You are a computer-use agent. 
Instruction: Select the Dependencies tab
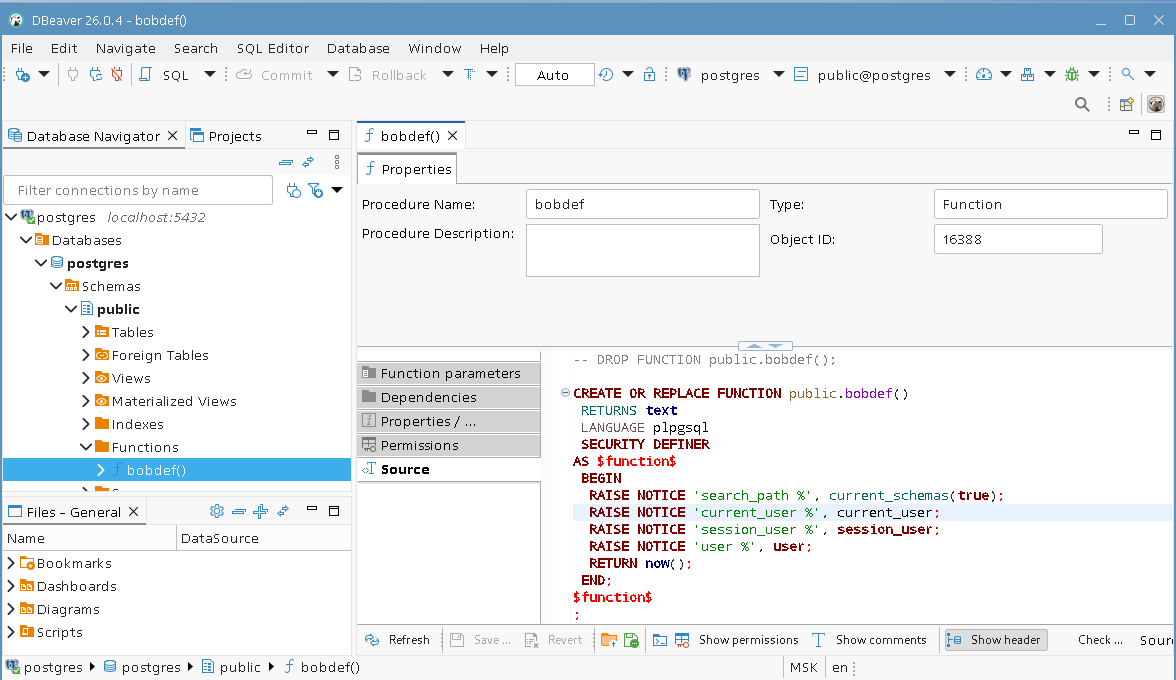pyautogui.click(x=448, y=397)
